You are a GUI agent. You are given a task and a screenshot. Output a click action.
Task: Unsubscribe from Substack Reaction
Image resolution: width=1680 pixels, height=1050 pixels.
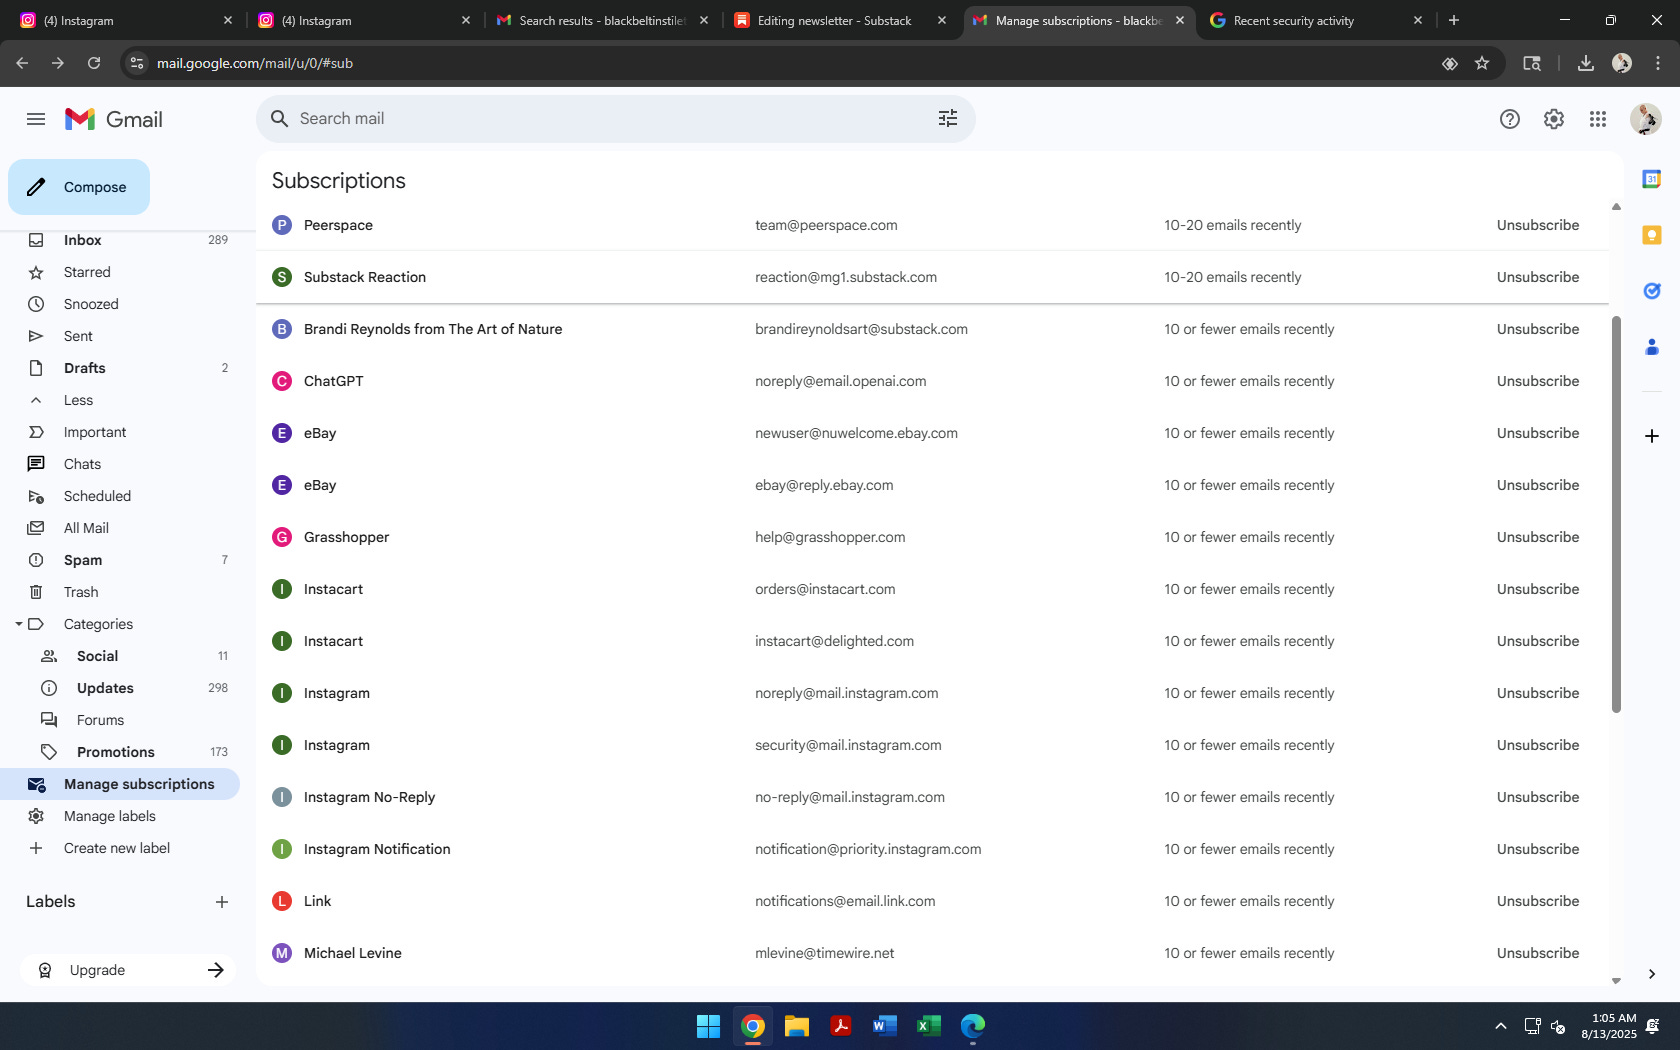(1538, 277)
